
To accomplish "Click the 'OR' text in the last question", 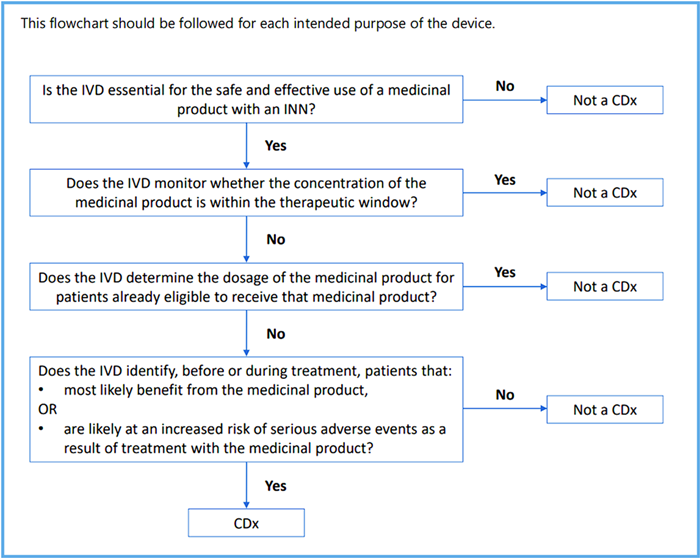I will (x=48, y=409).
